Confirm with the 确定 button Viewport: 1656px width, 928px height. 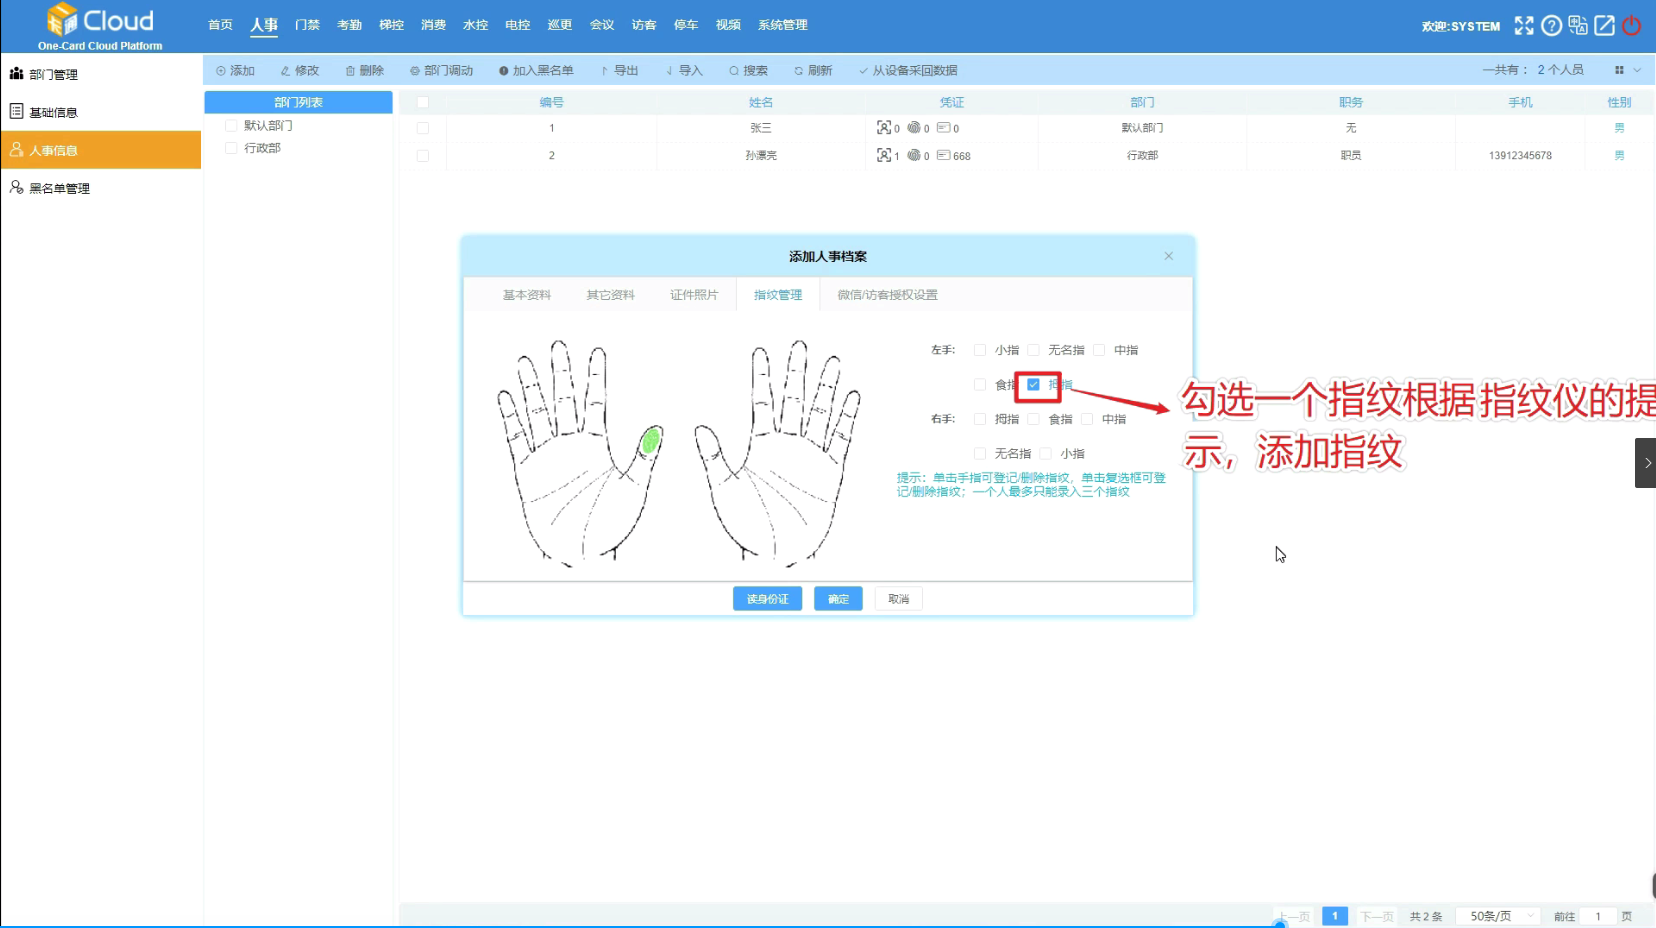click(838, 599)
